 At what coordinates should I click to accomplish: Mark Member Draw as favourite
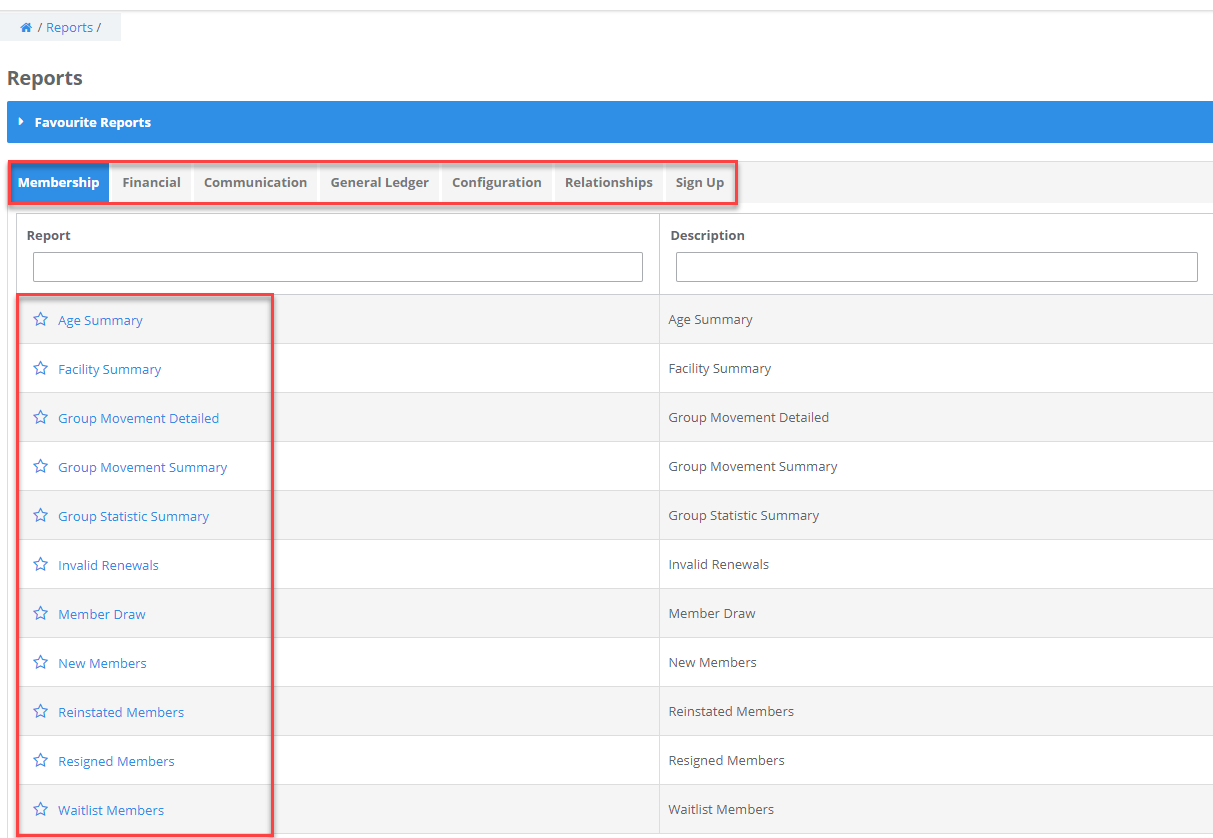coord(40,613)
